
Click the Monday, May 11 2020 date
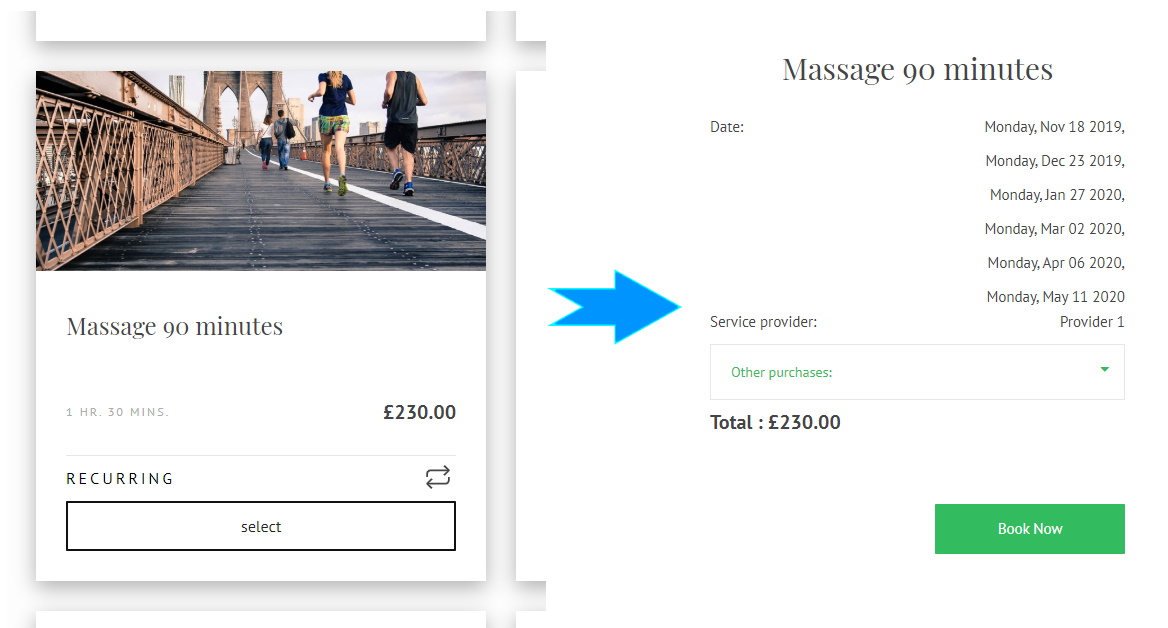(1055, 297)
